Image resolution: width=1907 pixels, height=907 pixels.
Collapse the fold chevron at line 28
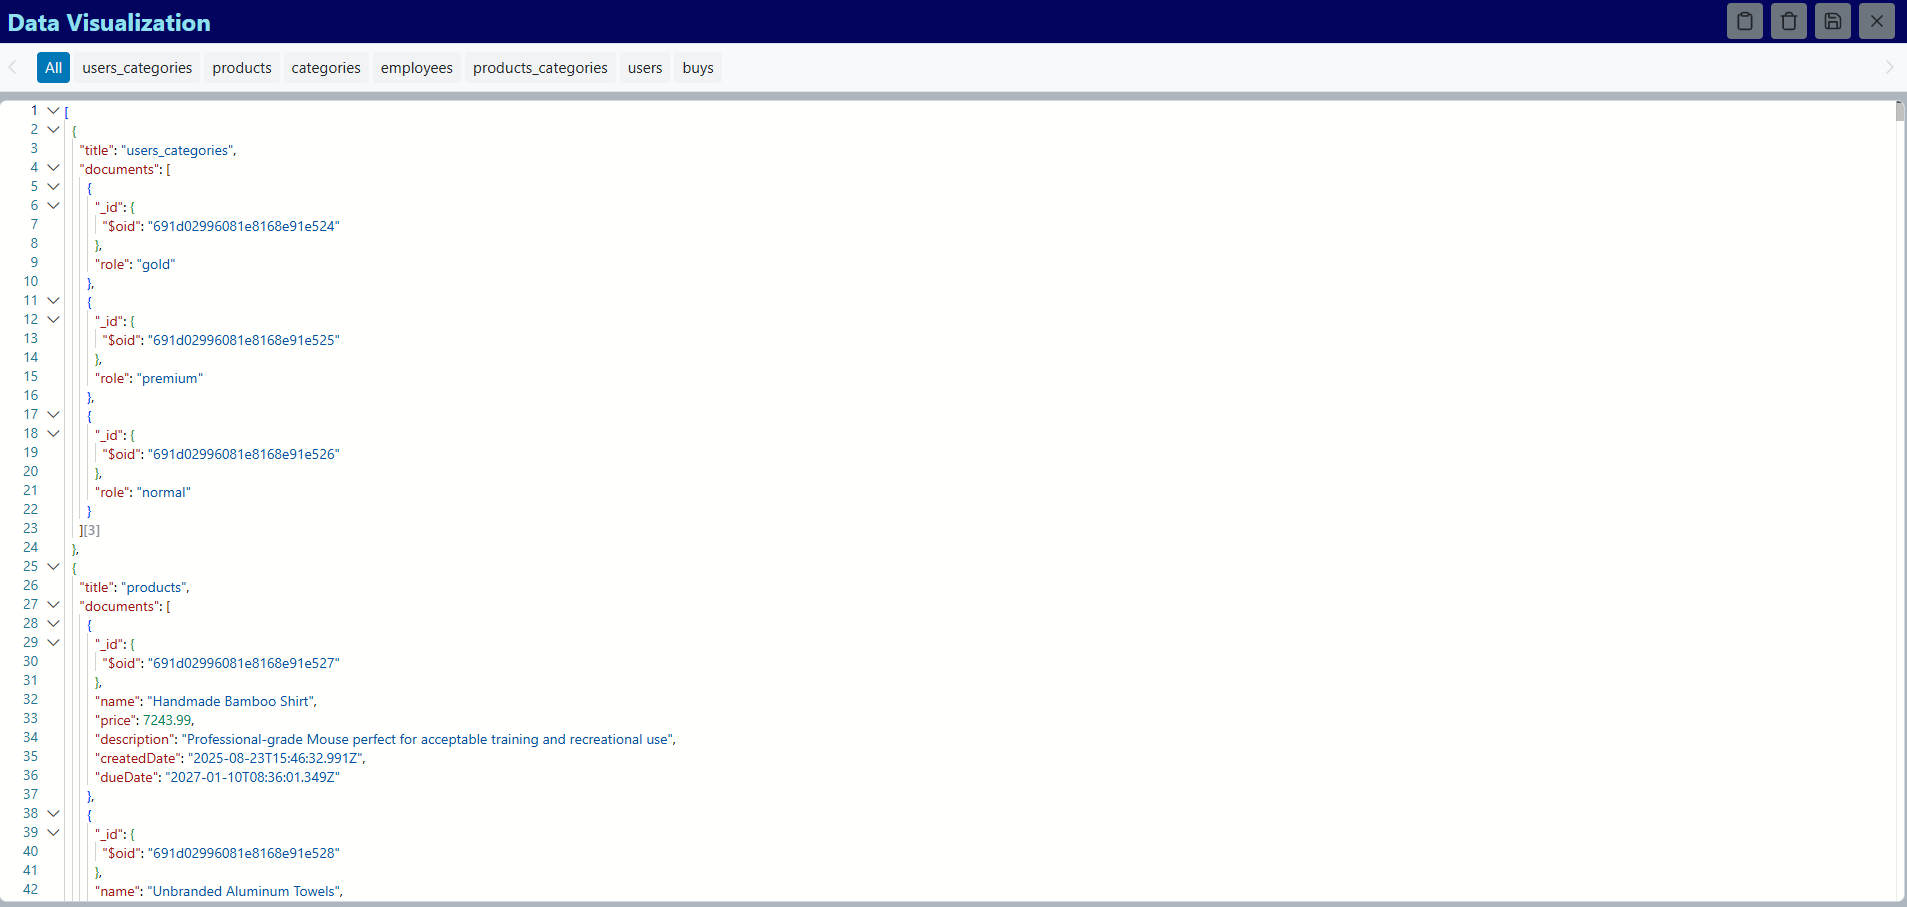click(x=54, y=624)
